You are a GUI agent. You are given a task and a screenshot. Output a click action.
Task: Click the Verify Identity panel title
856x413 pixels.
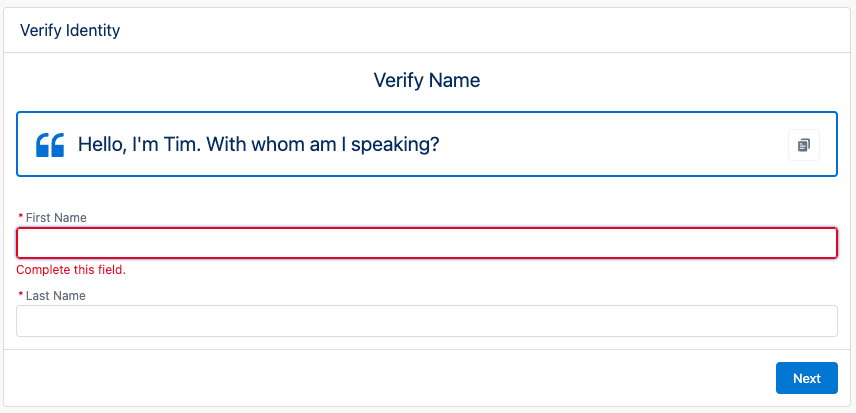tap(70, 30)
